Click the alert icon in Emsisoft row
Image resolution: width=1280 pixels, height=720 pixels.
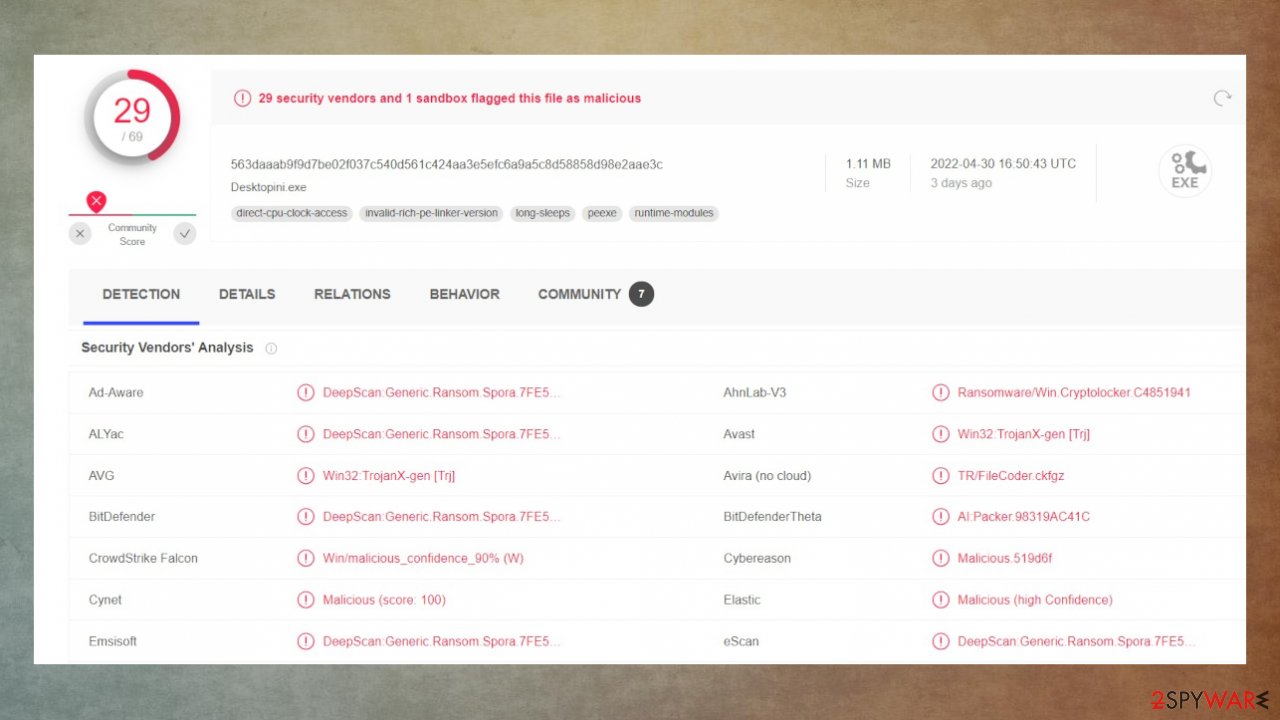[306, 641]
